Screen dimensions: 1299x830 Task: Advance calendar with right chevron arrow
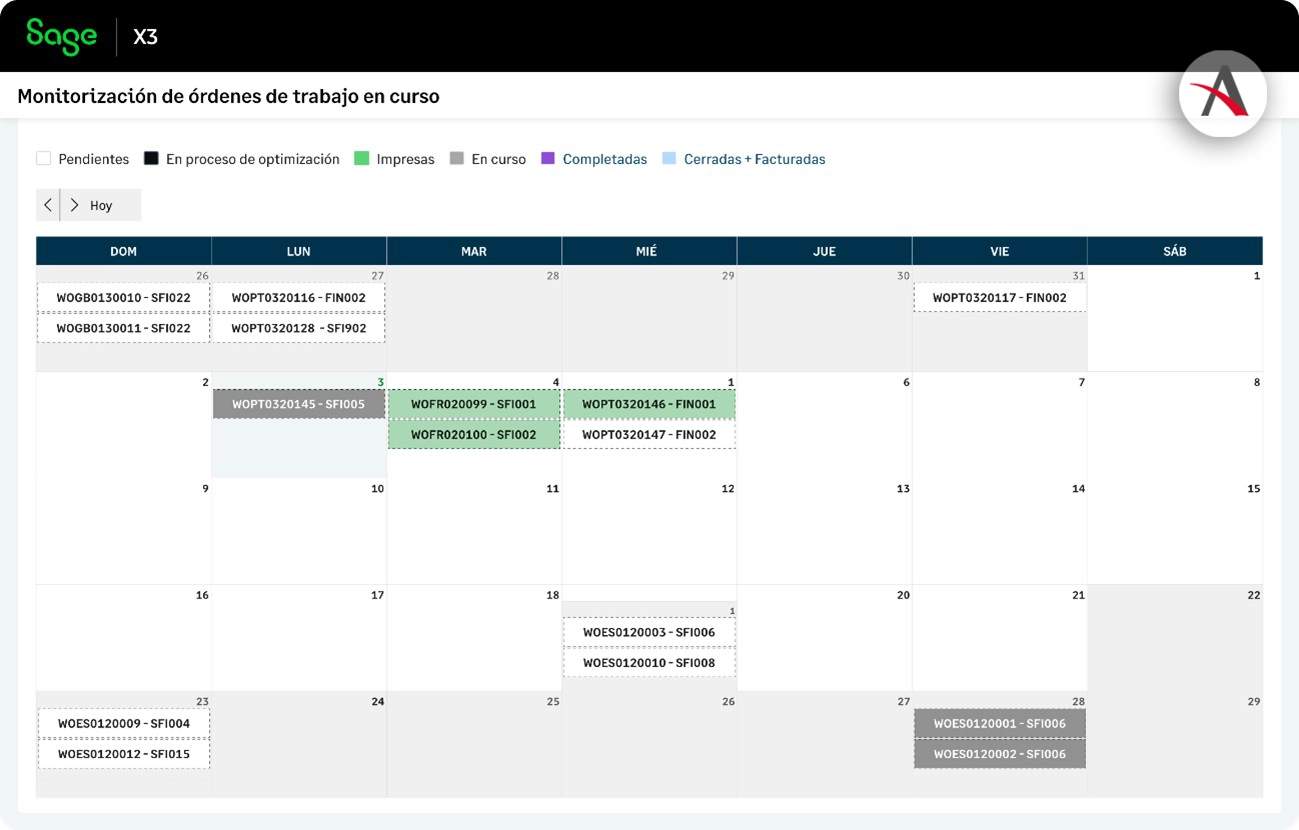(74, 205)
